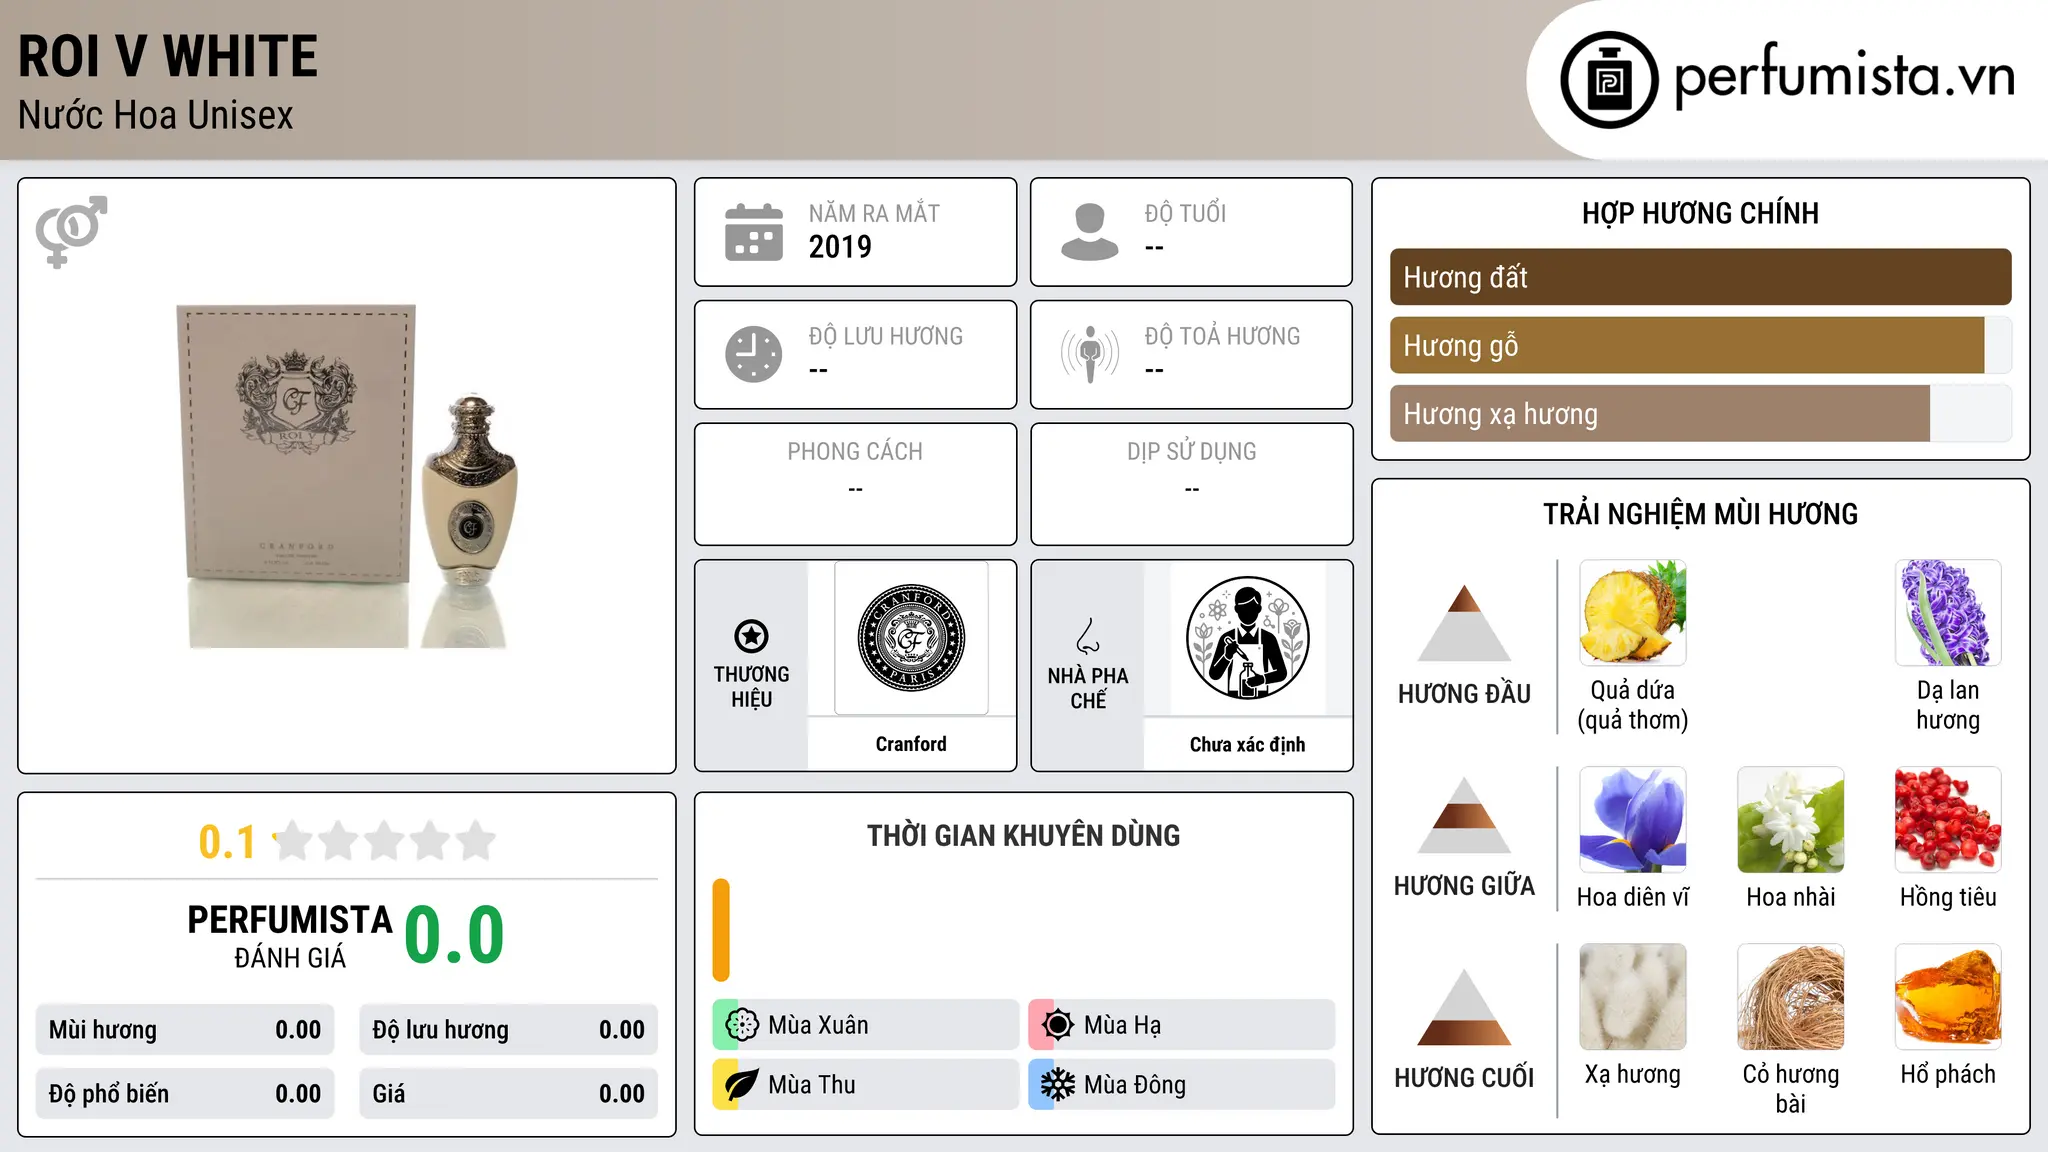Click the Mùa Thu season button
This screenshot has width=2048, height=1152.
[866, 1085]
